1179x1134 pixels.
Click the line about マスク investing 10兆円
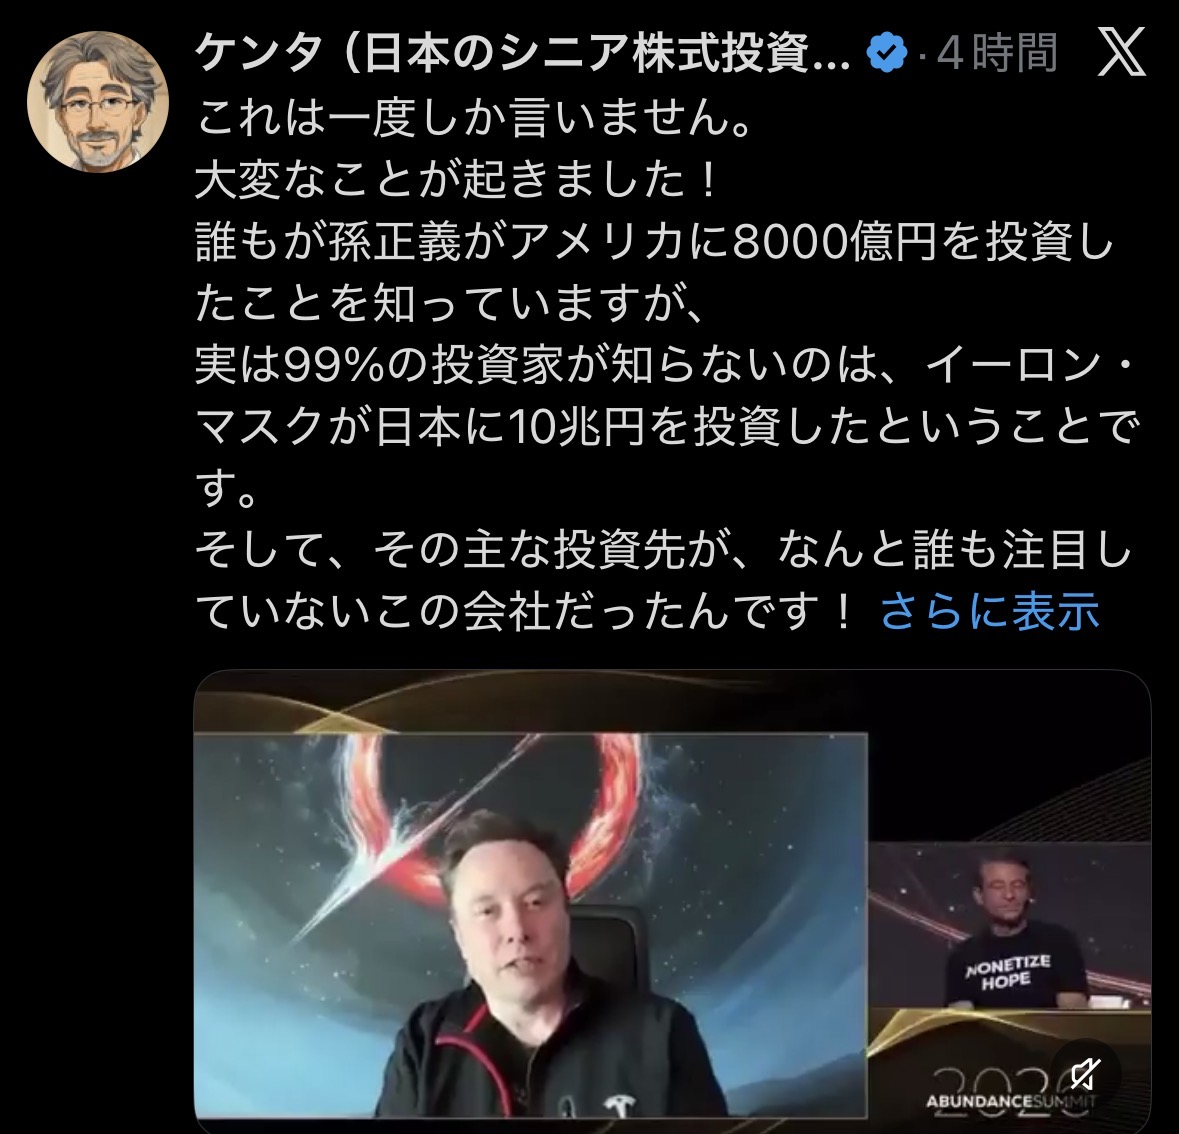[x=668, y=427]
